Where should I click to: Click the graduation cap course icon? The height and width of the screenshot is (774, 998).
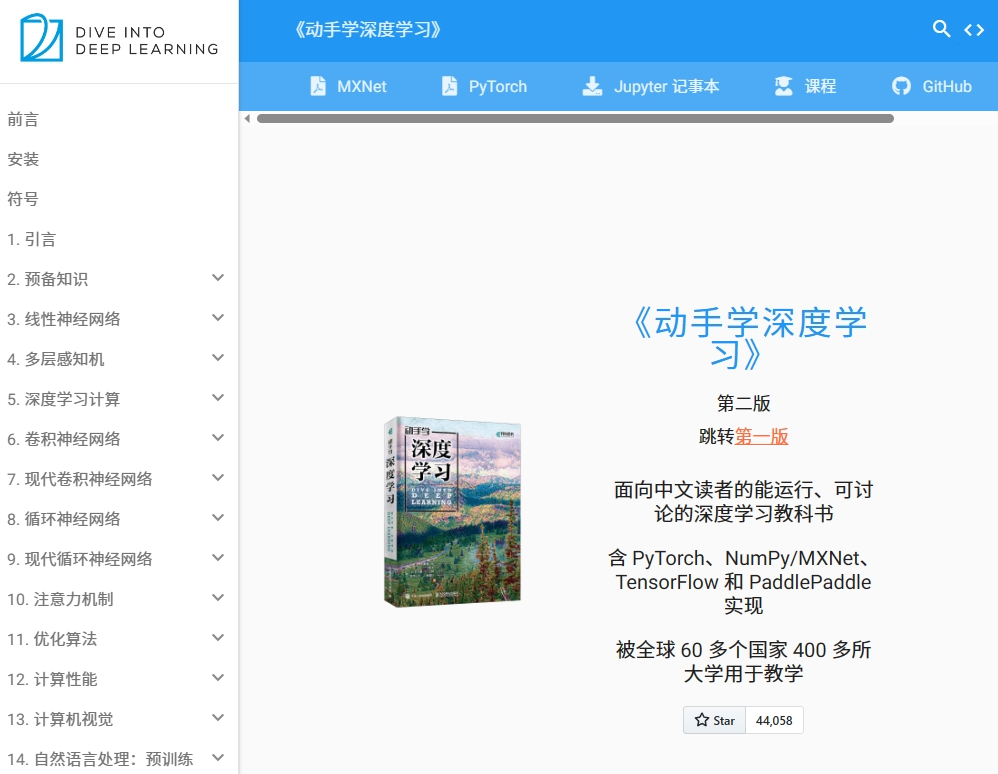(784, 86)
